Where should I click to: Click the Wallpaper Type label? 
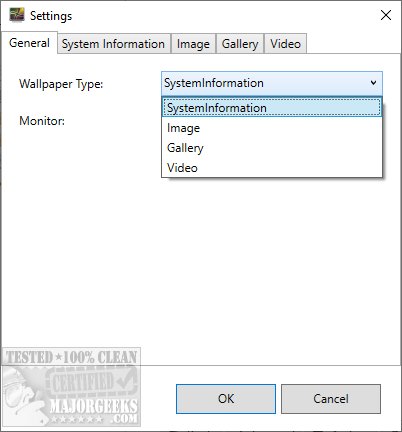[x=61, y=84]
